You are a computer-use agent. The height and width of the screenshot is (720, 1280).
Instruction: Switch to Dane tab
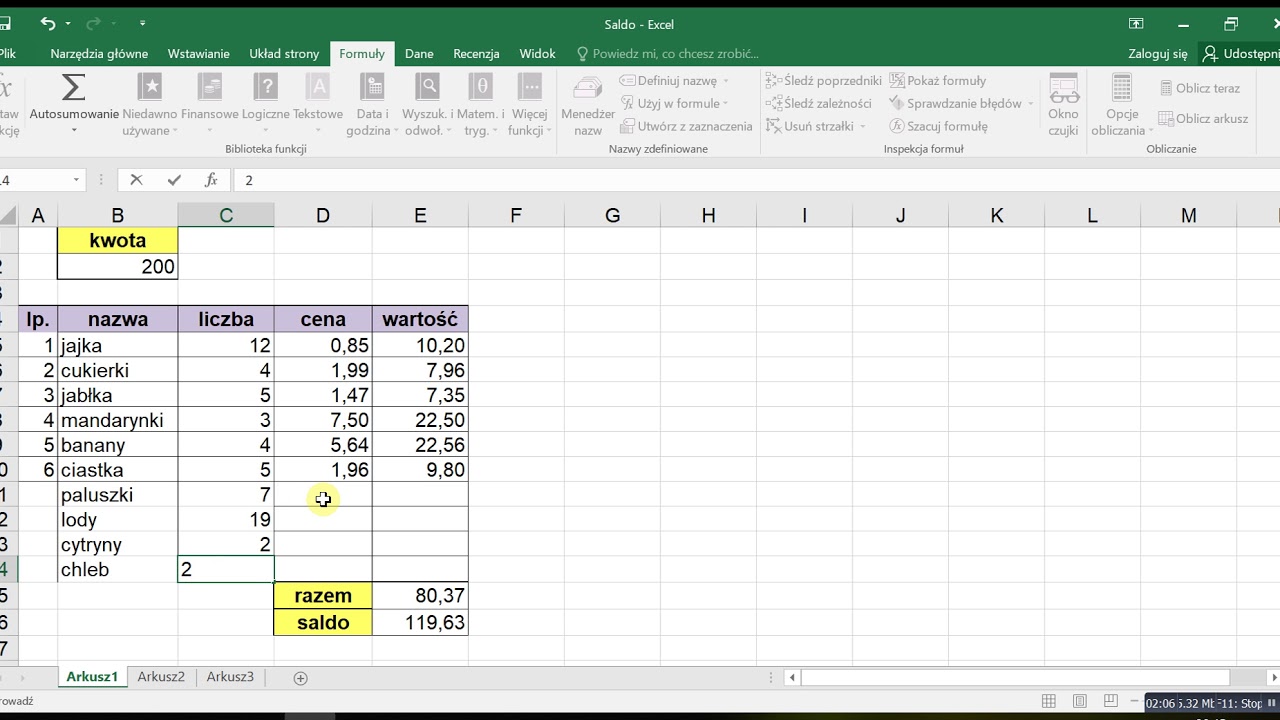419,54
